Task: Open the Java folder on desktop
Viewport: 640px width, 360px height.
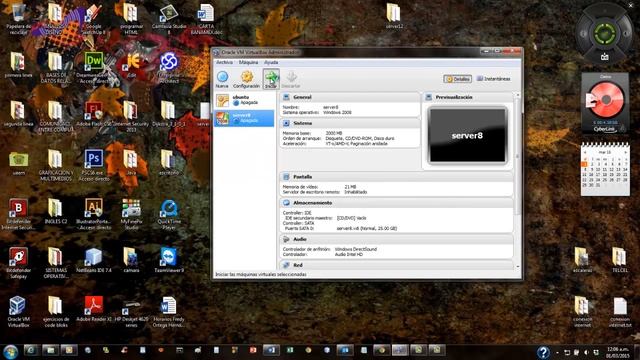Action: pyautogui.click(x=131, y=162)
